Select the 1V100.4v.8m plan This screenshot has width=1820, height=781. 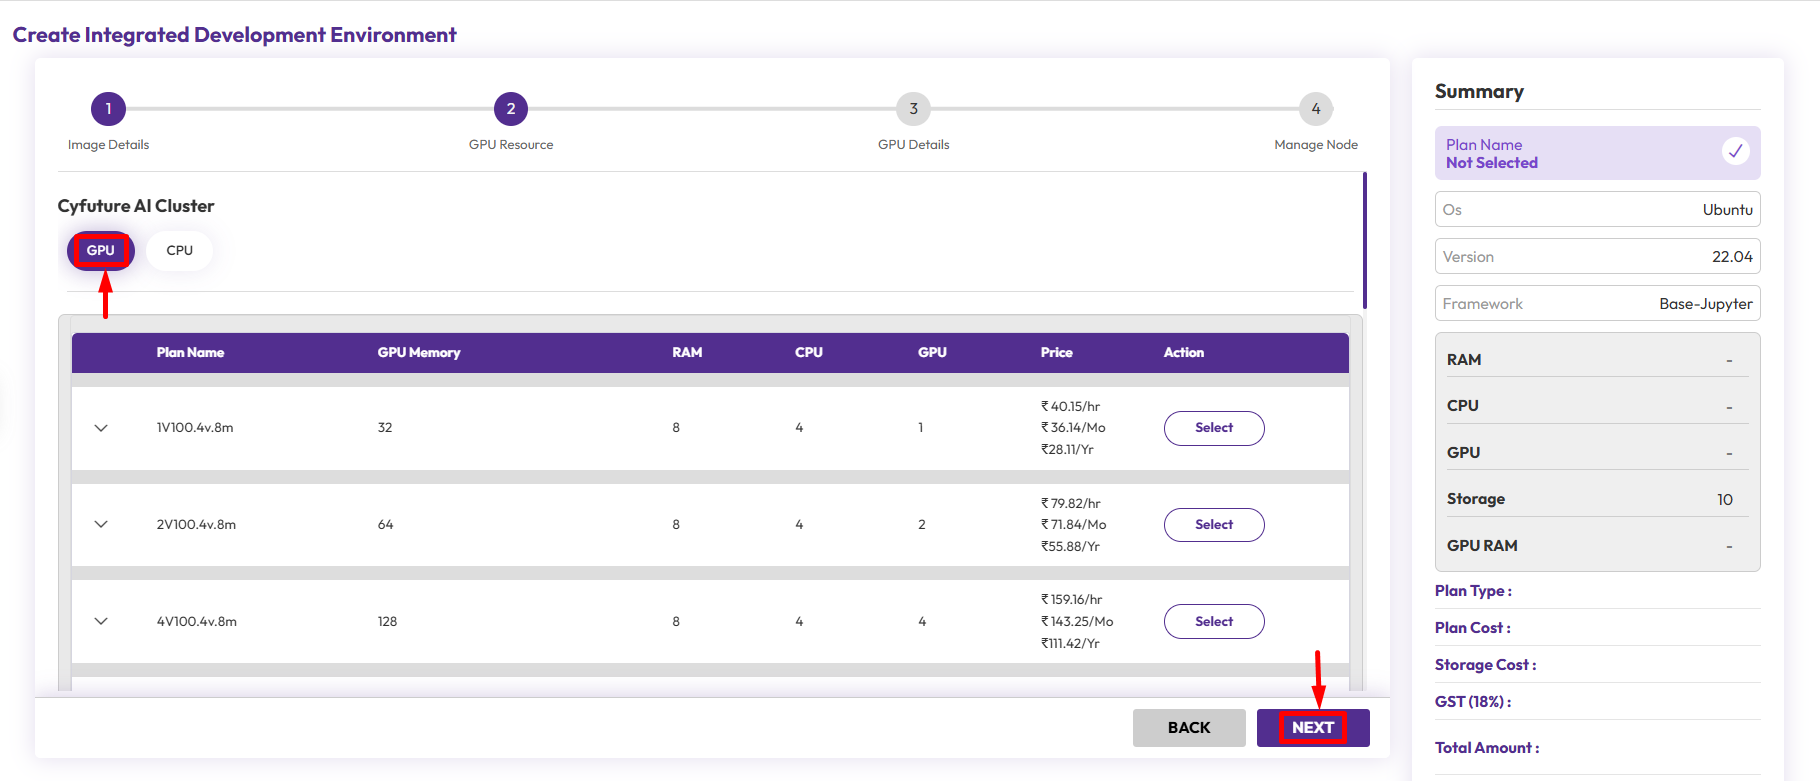click(x=1213, y=428)
